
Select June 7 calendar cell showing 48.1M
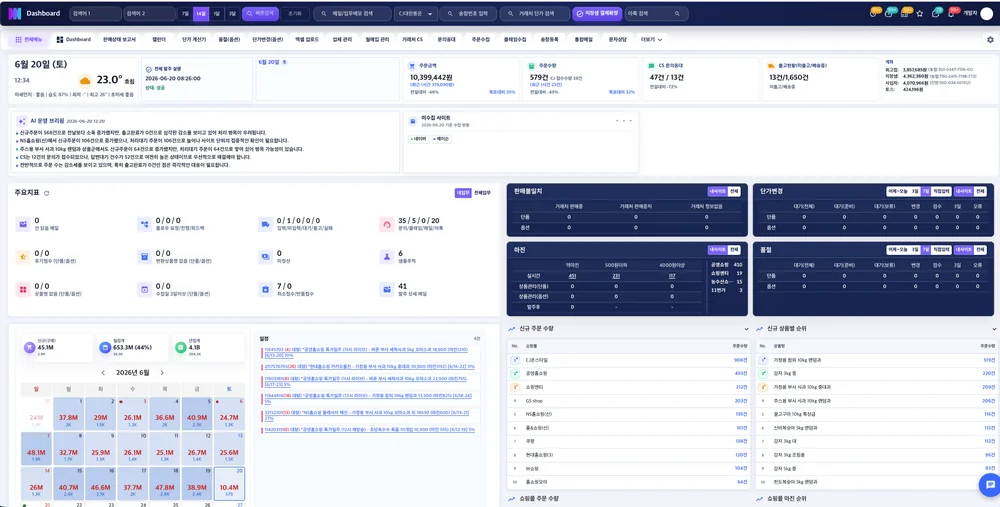(x=36, y=450)
